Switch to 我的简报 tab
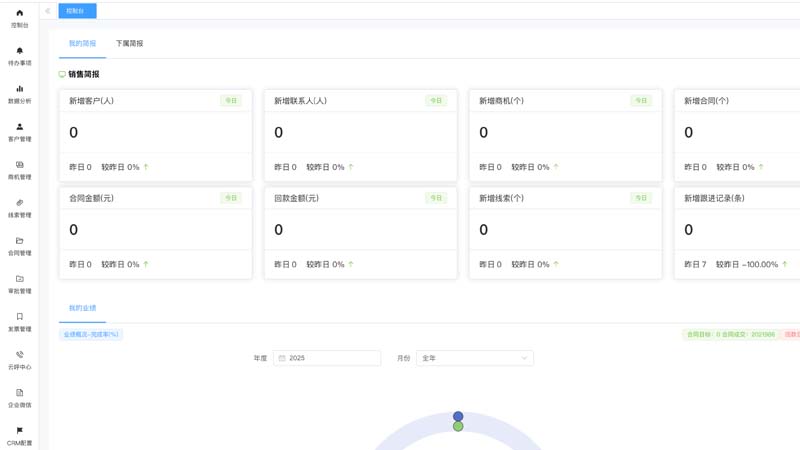The image size is (800, 450). (x=82, y=43)
